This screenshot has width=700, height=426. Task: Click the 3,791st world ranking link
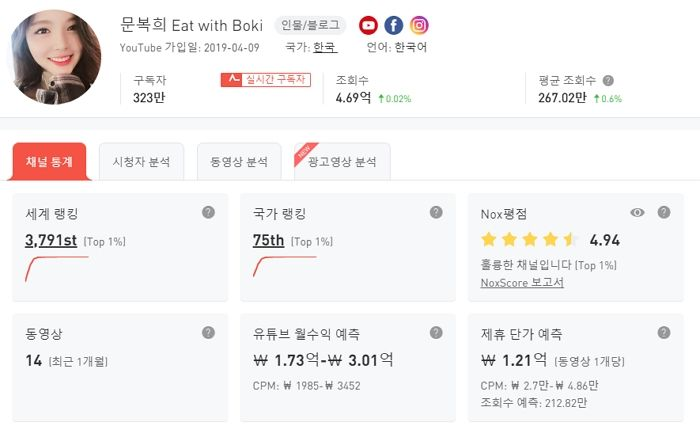[x=52, y=240]
